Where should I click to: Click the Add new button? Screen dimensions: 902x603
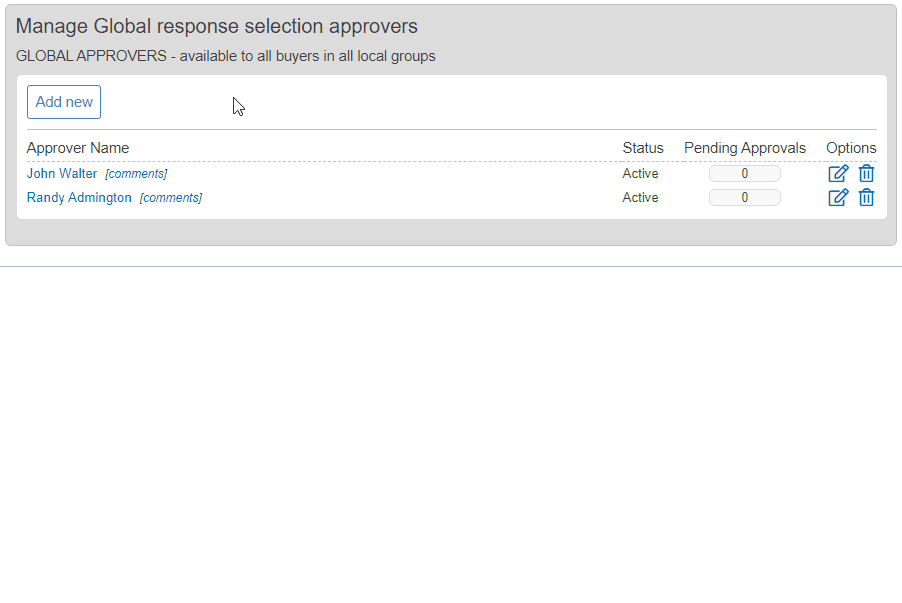(x=64, y=102)
